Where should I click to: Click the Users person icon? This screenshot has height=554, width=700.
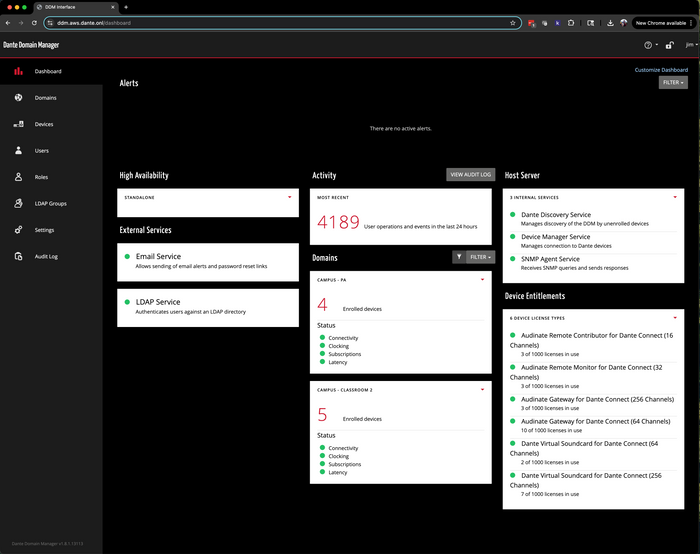coord(18,150)
